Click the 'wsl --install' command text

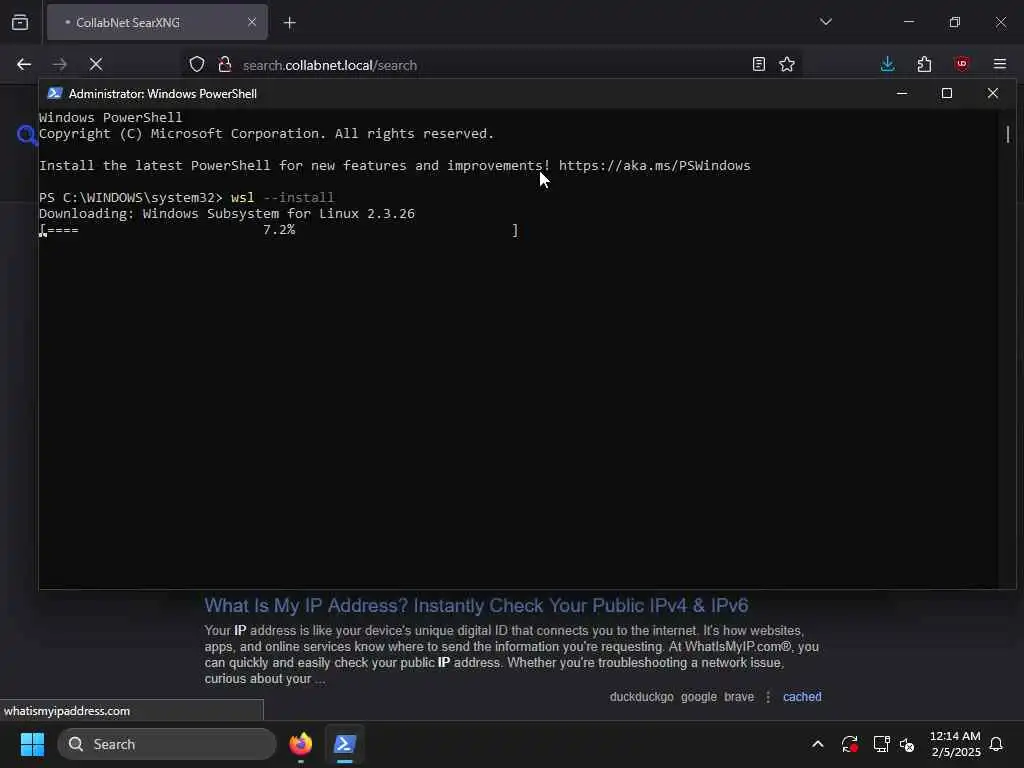tap(282, 197)
